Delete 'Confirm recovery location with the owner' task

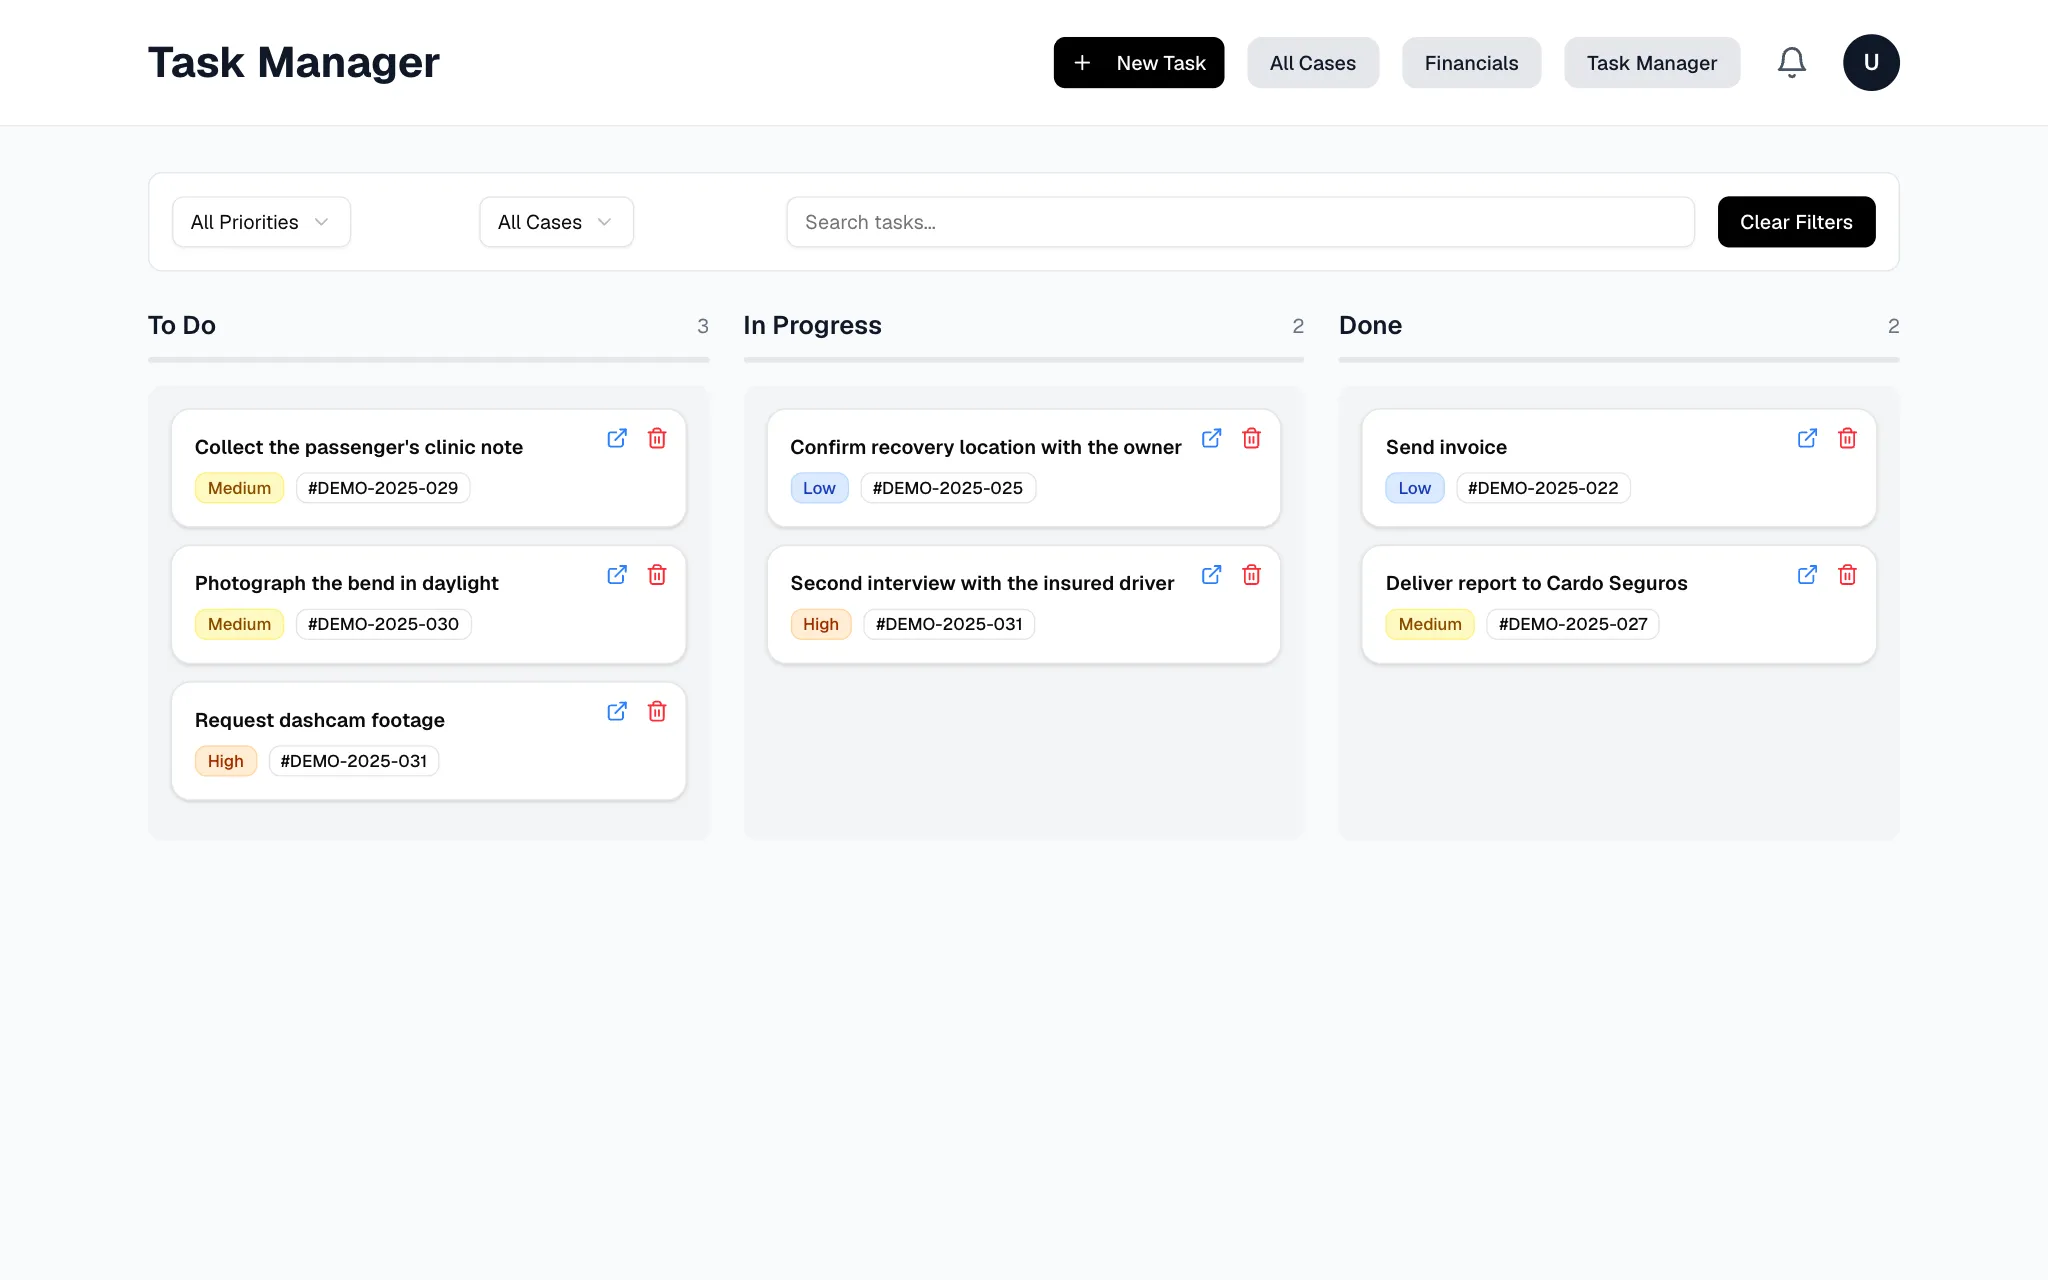pos(1251,438)
